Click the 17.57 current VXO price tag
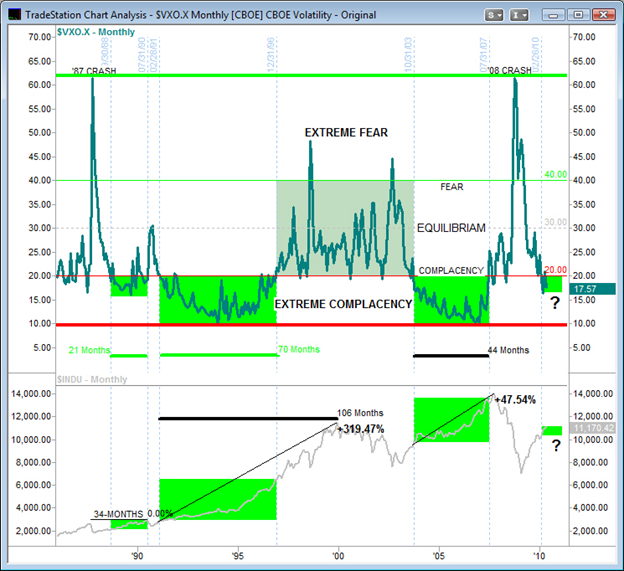 tap(592, 289)
